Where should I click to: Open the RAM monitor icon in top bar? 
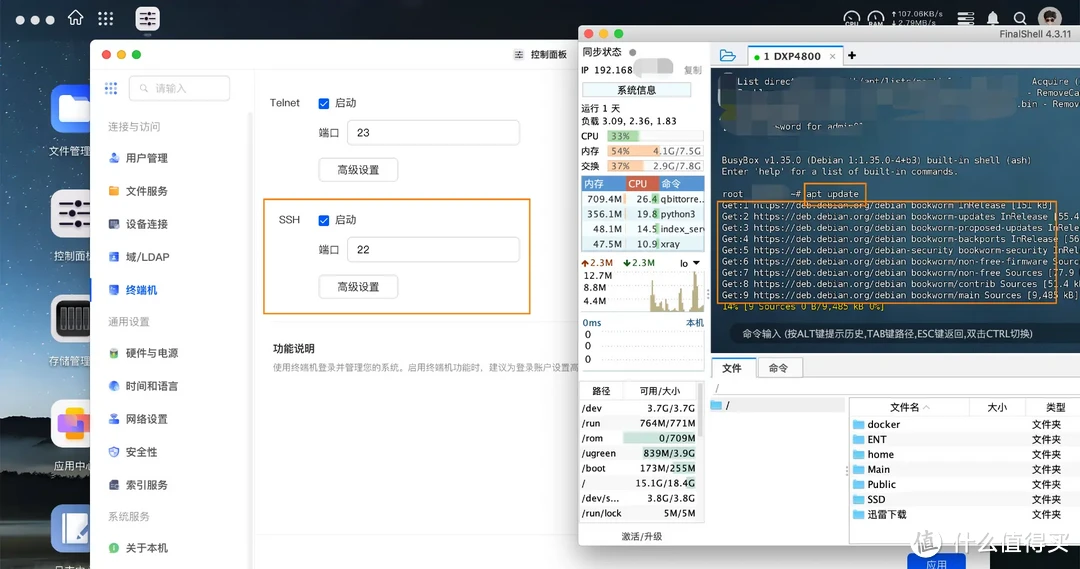click(x=875, y=19)
